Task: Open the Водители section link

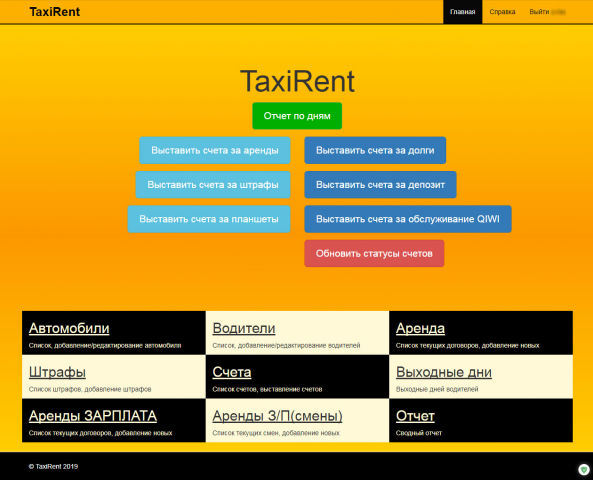Action: [x=244, y=328]
